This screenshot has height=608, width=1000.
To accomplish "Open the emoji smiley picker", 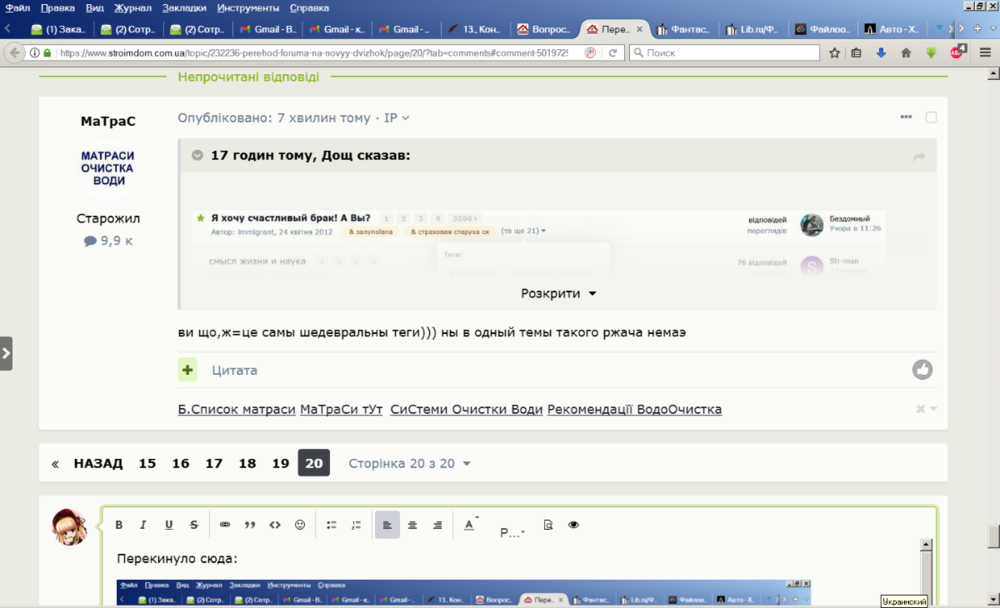I will [x=300, y=525].
